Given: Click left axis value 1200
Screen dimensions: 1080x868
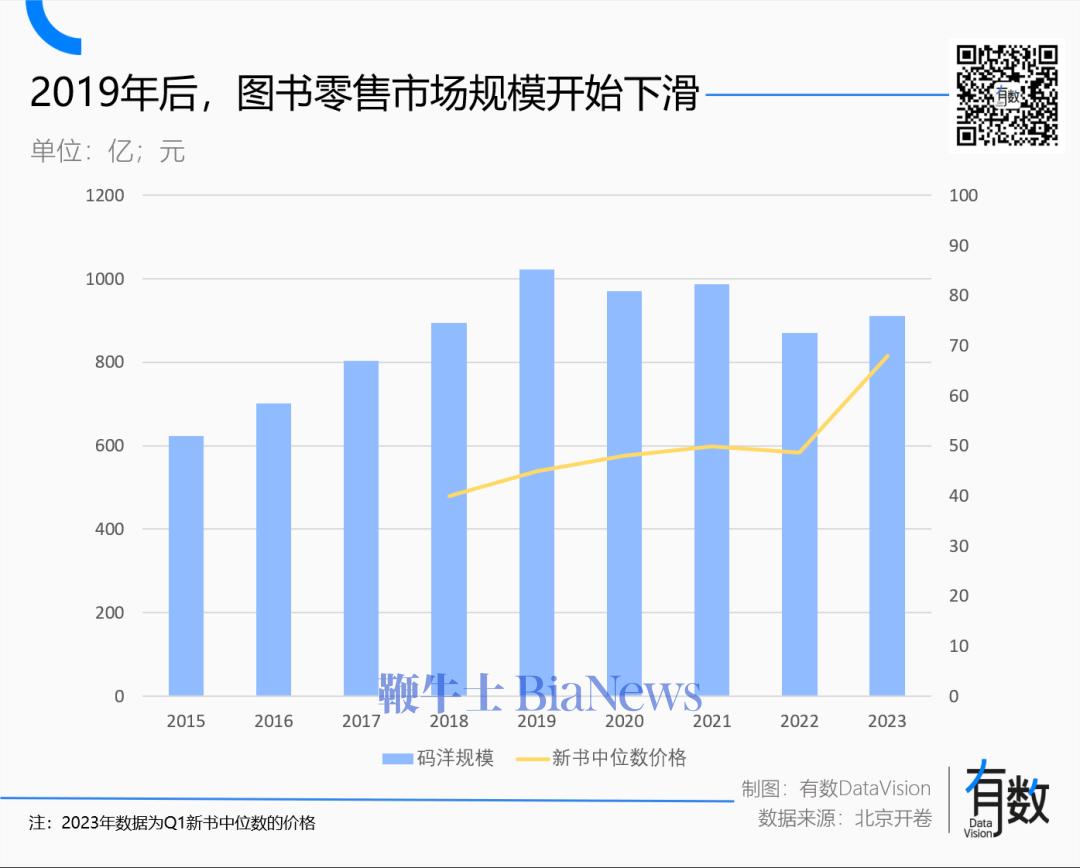Looking at the screenshot, I should pyautogui.click(x=105, y=196).
